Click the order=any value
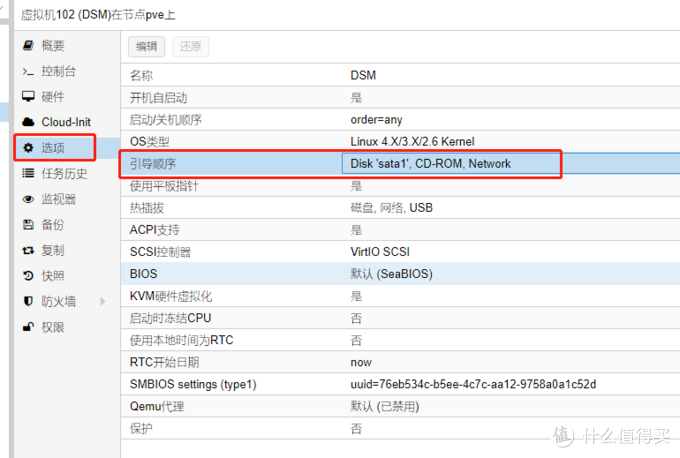This screenshot has width=680, height=458. (x=376, y=120)
